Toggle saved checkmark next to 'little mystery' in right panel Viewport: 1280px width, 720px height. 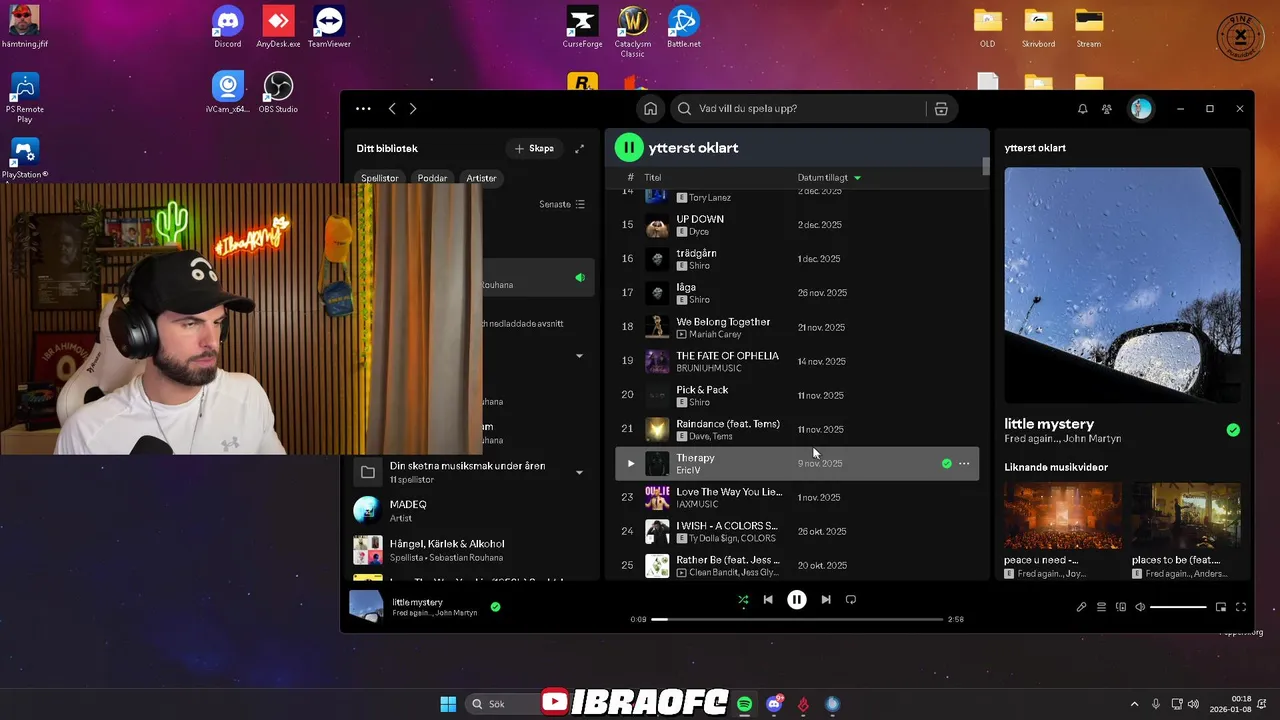point(1233,430)
